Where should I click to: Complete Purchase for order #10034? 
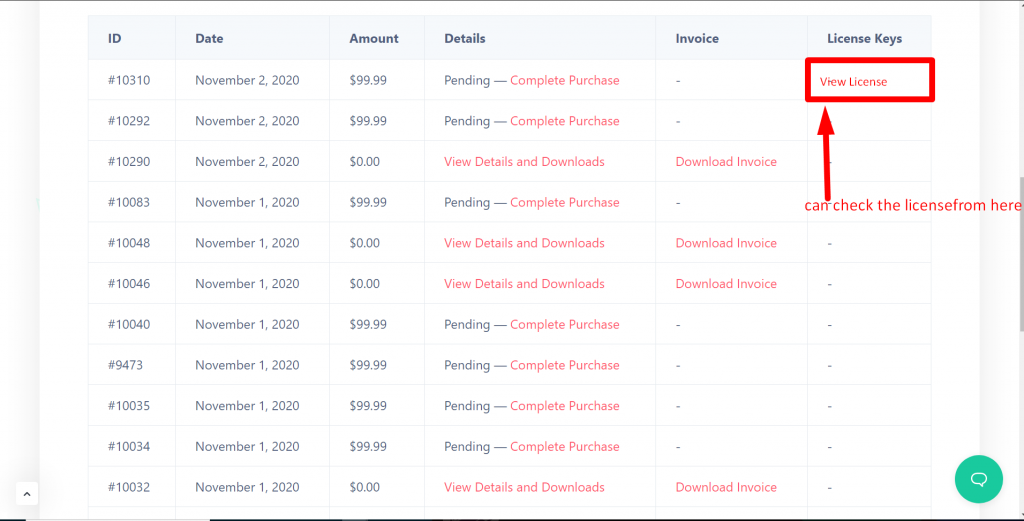[x=564, y=447]
